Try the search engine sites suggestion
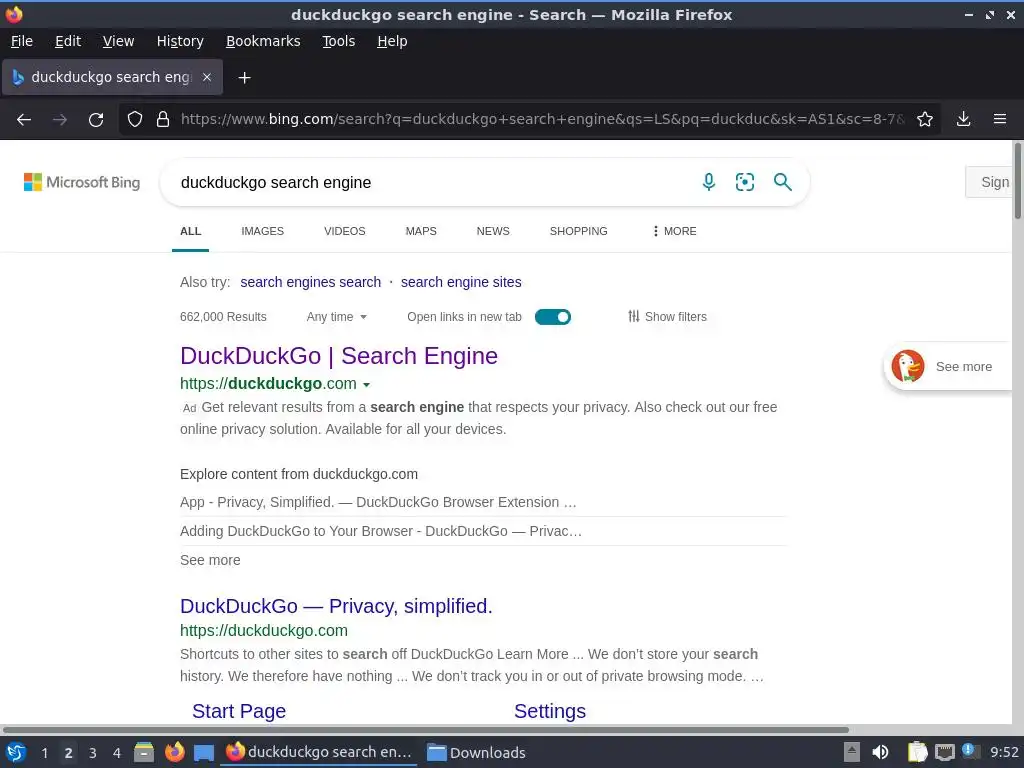Screen dimensions: 1024x768 click(x=461, y=282)
